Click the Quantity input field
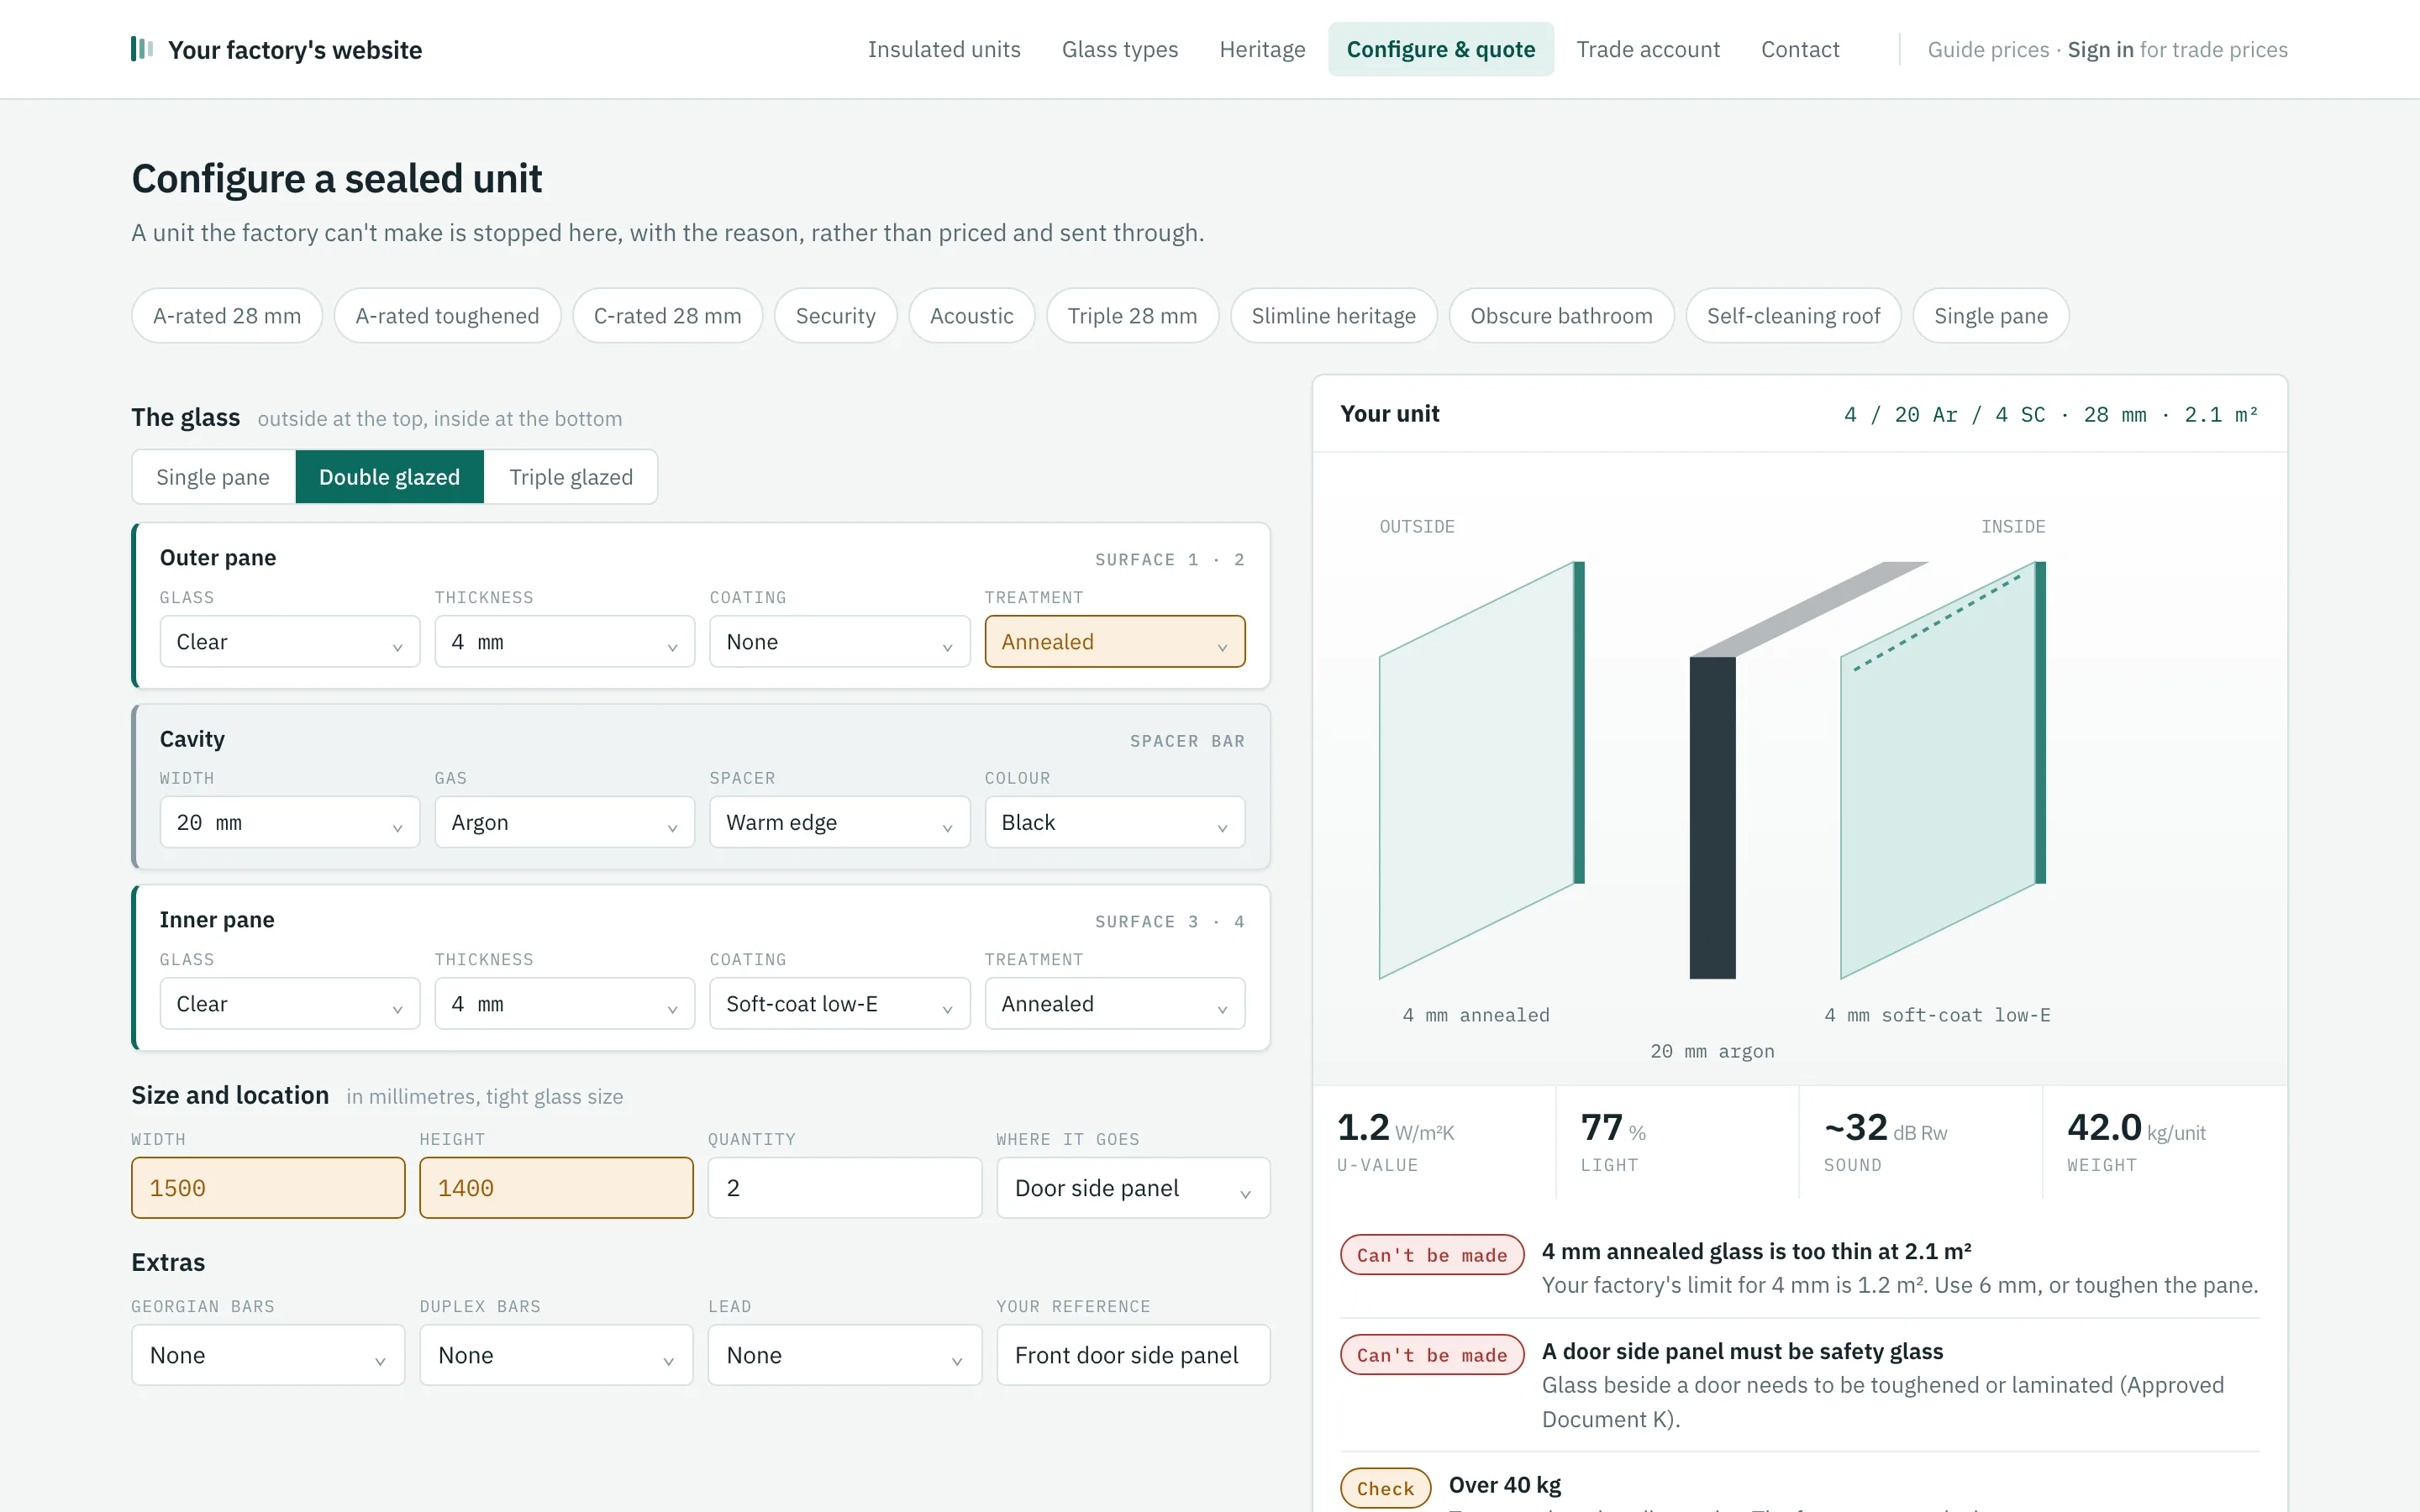Screen dimensions: 2420x1512 coord(844,1188)
